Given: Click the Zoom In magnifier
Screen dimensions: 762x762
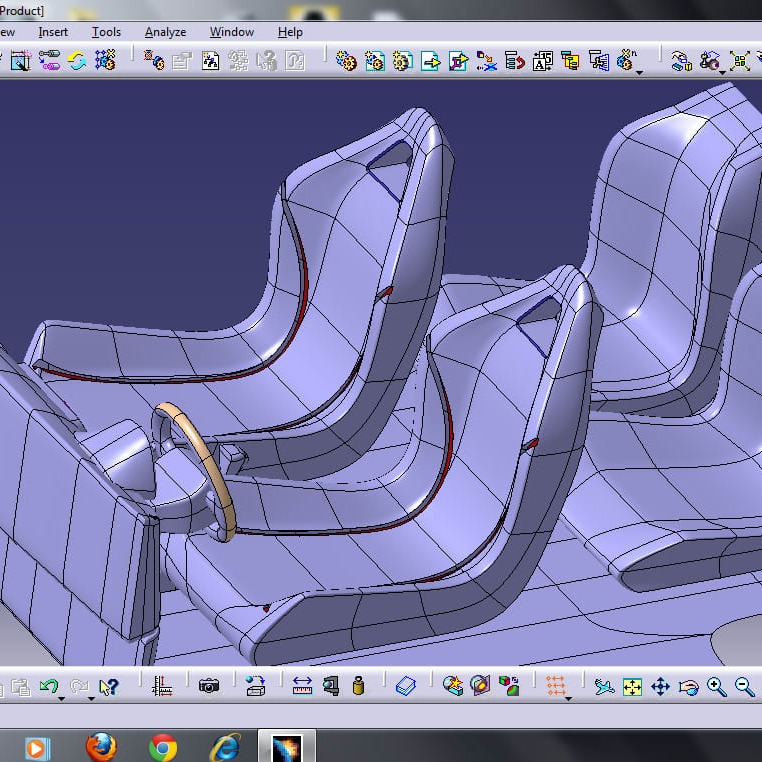Looking at the screenshot, I should click(716, 686).
